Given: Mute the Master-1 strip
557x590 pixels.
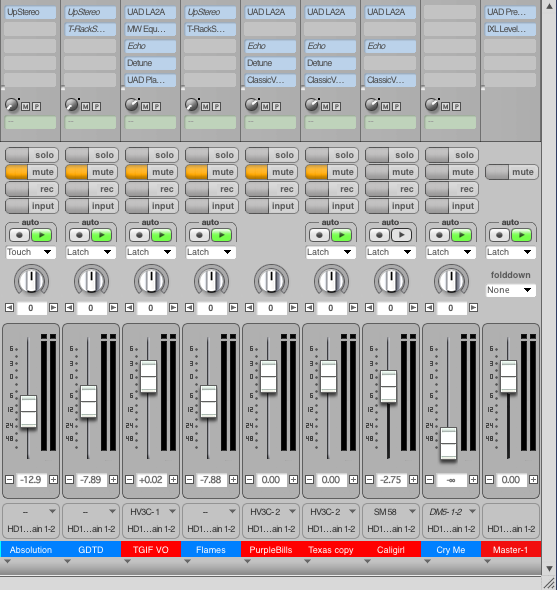Looking at the screenshot, I should click(x=512, y=172).
